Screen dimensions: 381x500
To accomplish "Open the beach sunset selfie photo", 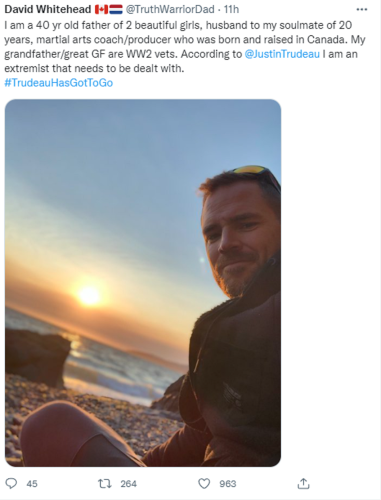I will tap(143, 283).
